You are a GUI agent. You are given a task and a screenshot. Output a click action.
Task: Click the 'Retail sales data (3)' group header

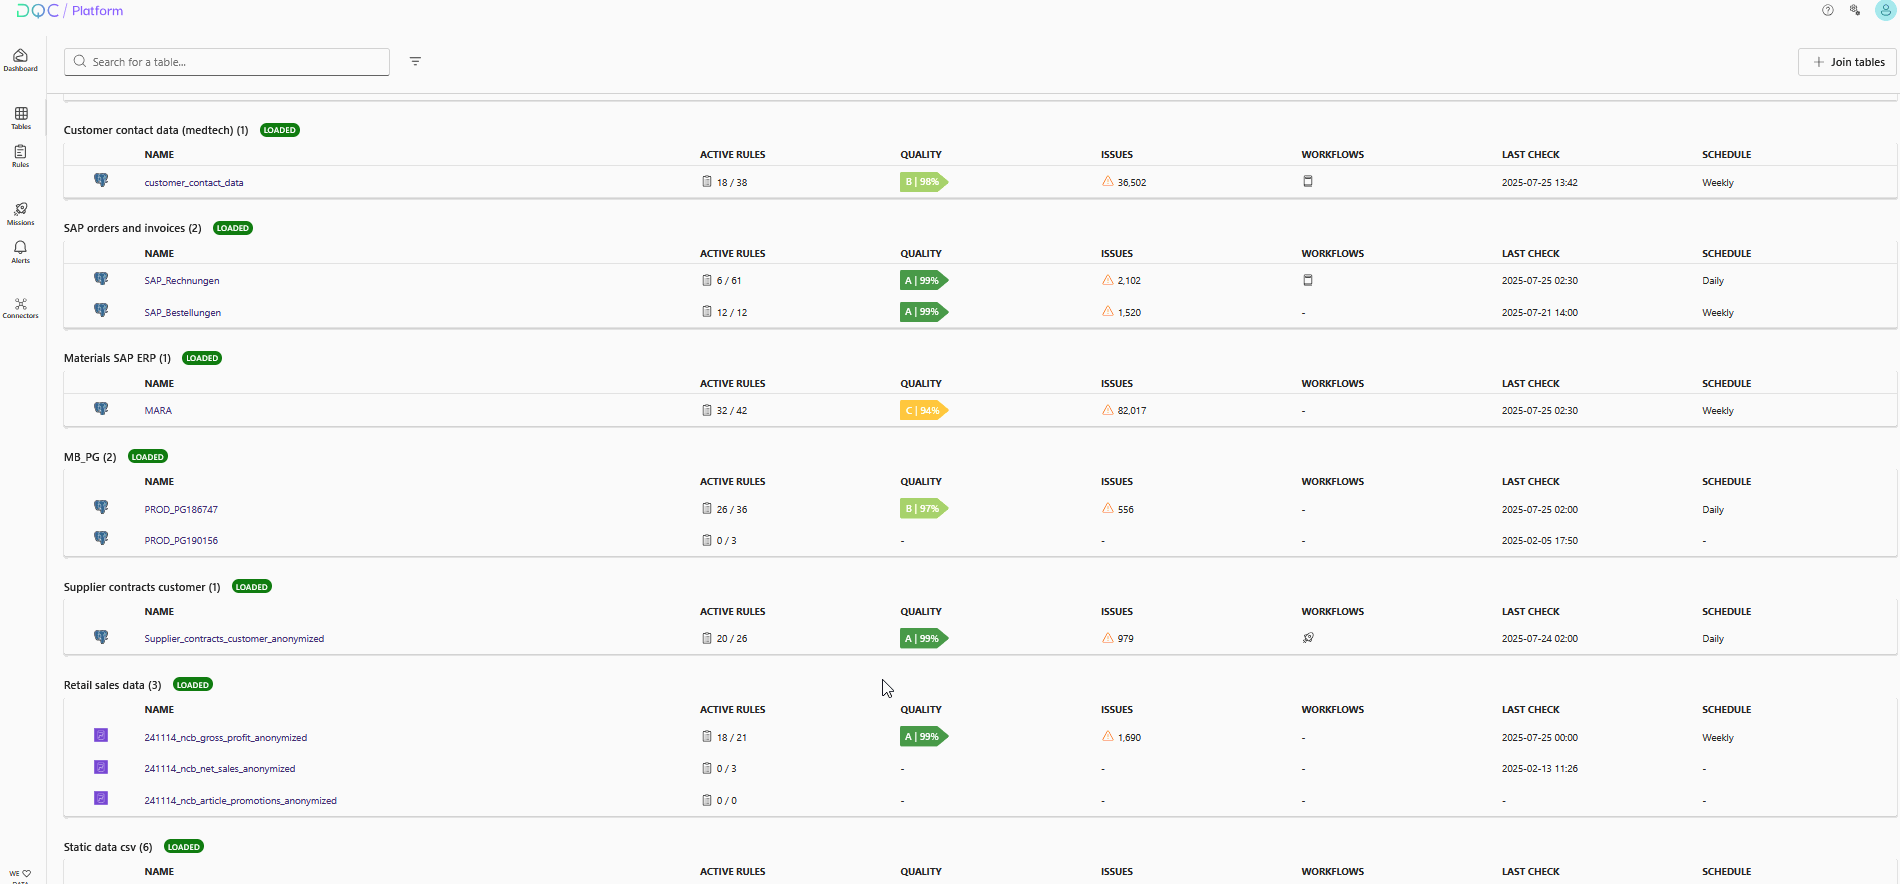point(112,685)
